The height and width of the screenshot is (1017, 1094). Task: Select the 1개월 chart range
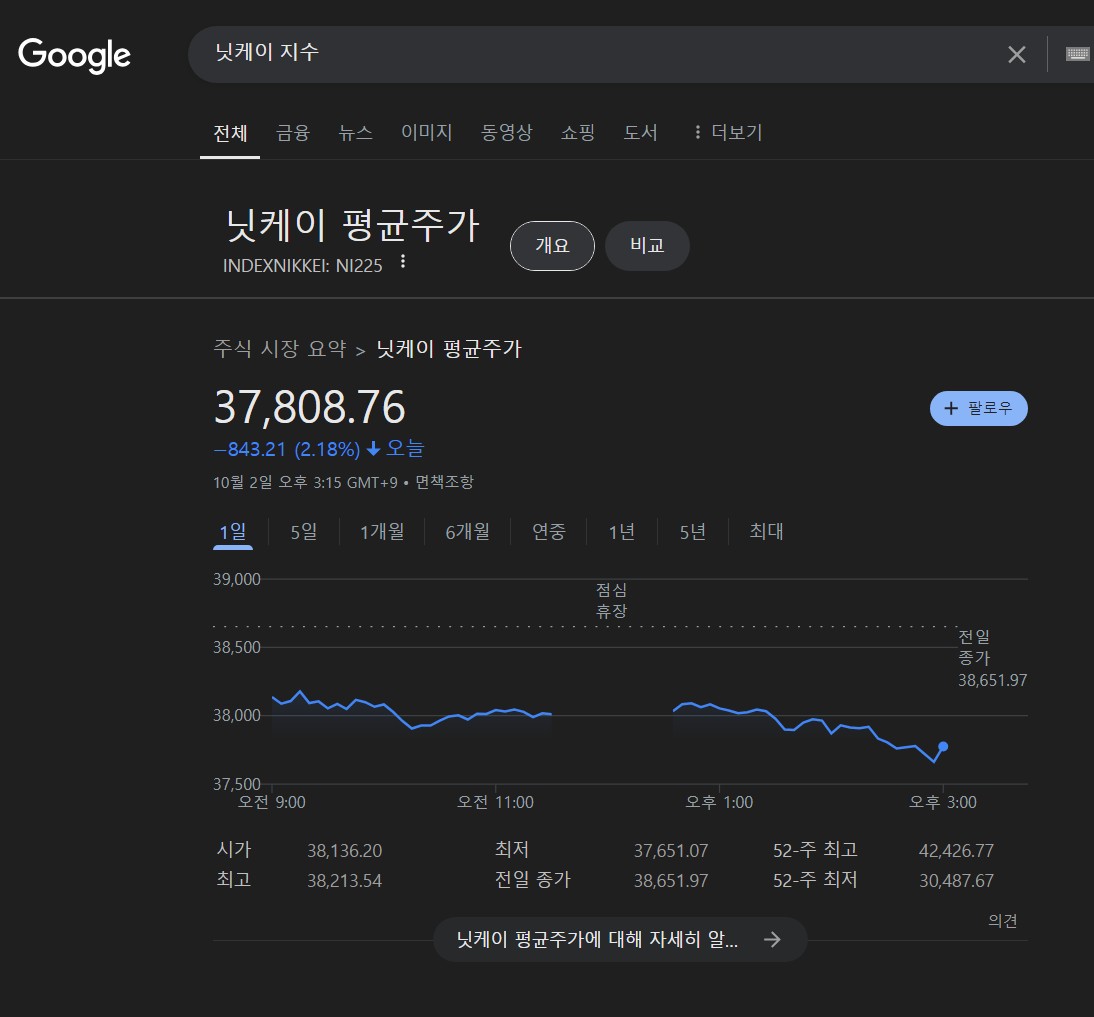(382, 531)
